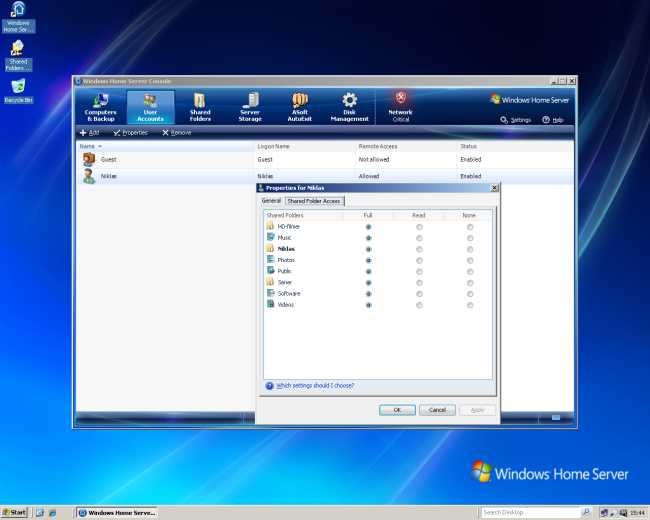The width and height of the screenshot is (650, 520).
Task: Click the Remote Access column header
Action: point(407,146)
